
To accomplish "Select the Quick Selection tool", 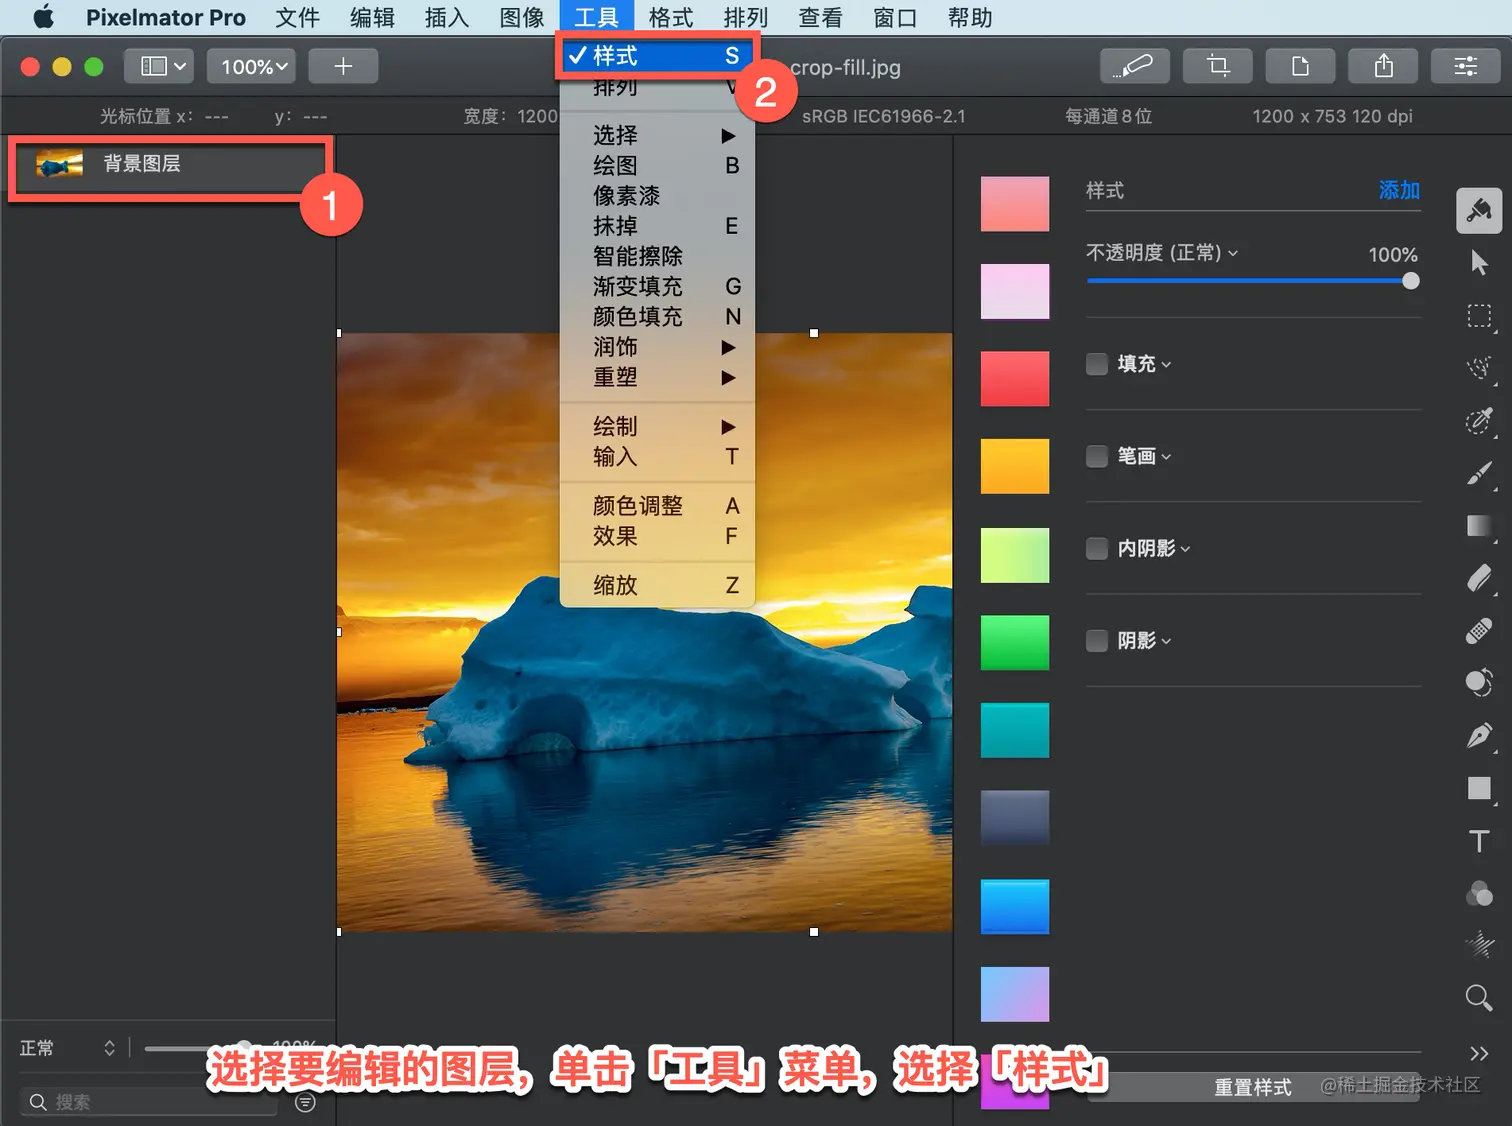I will tap(1479, 368).
